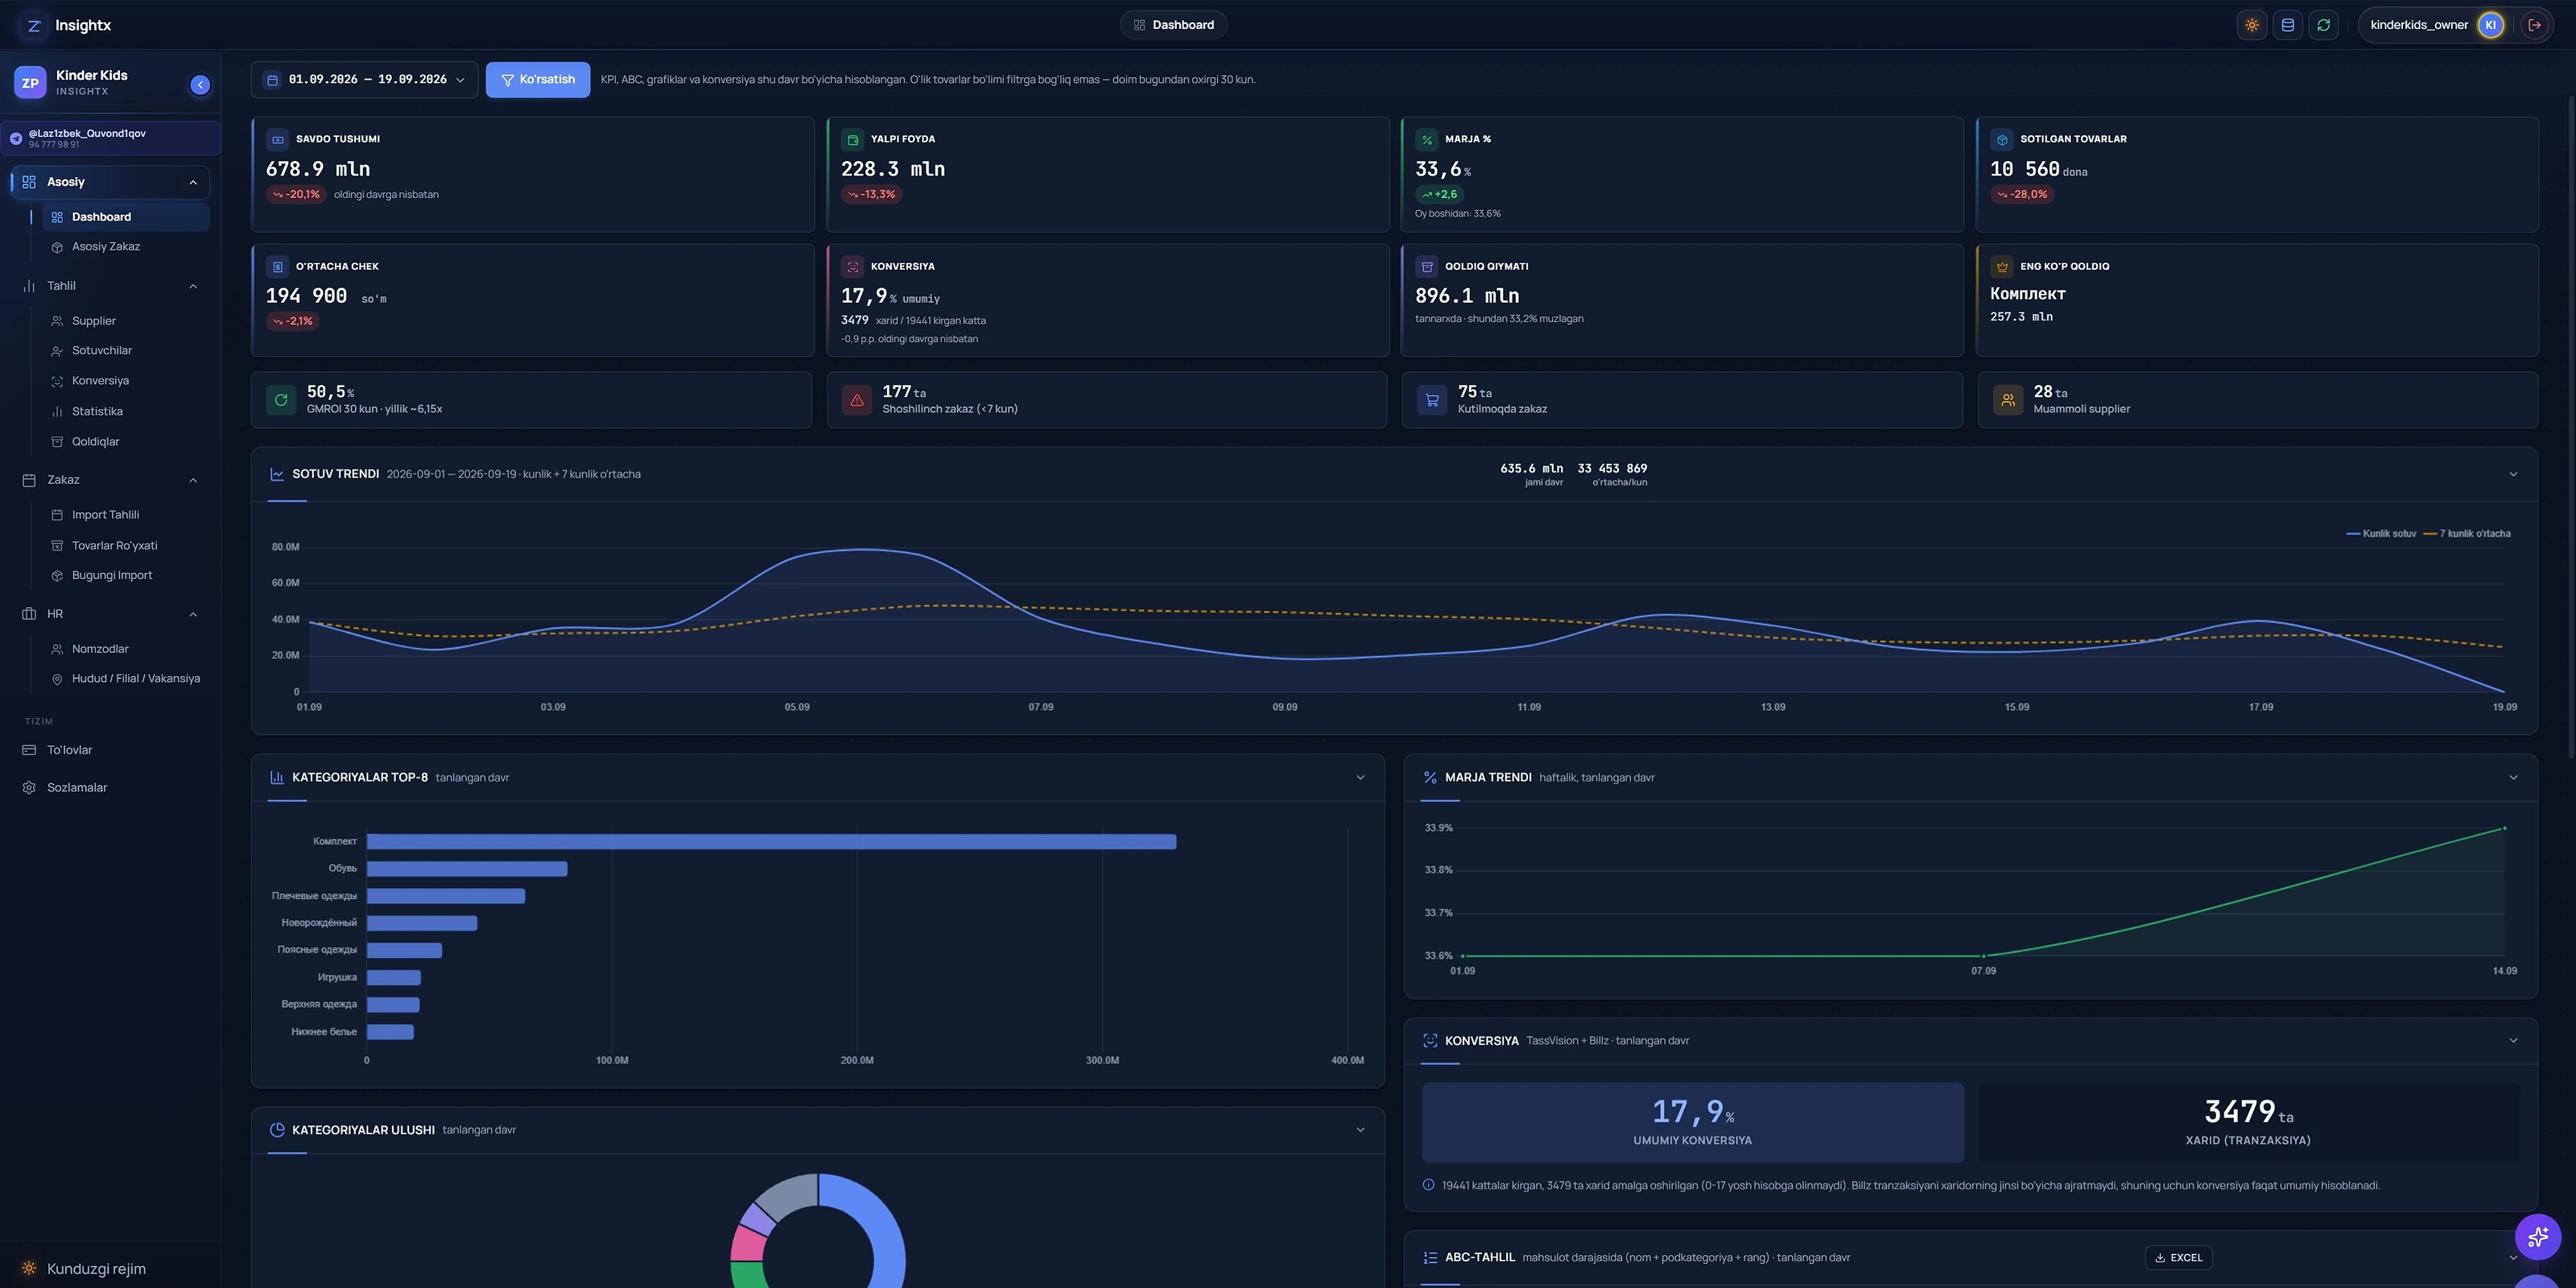Open the date range dropdown 01.09.2026 — 19.09.2026

(x=364, y=80)
